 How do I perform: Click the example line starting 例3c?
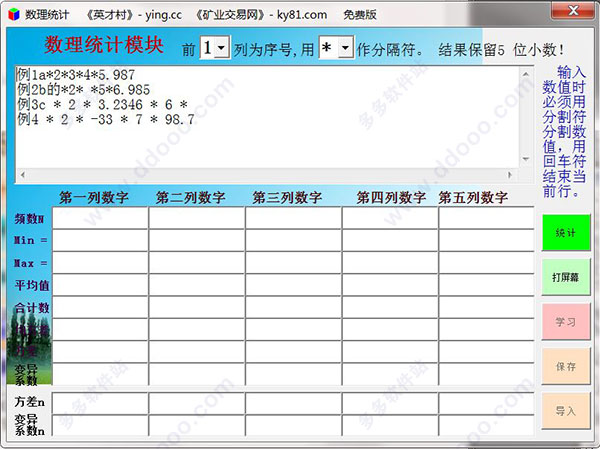pos(102,104)
